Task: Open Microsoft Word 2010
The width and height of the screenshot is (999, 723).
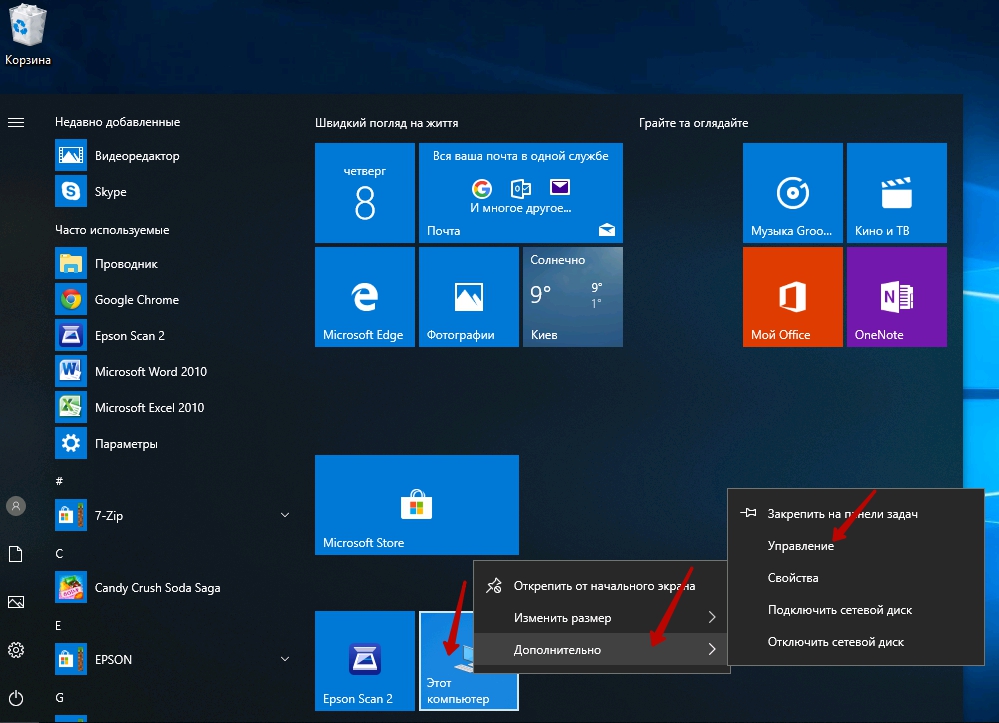Action: [x=150, y=372]
